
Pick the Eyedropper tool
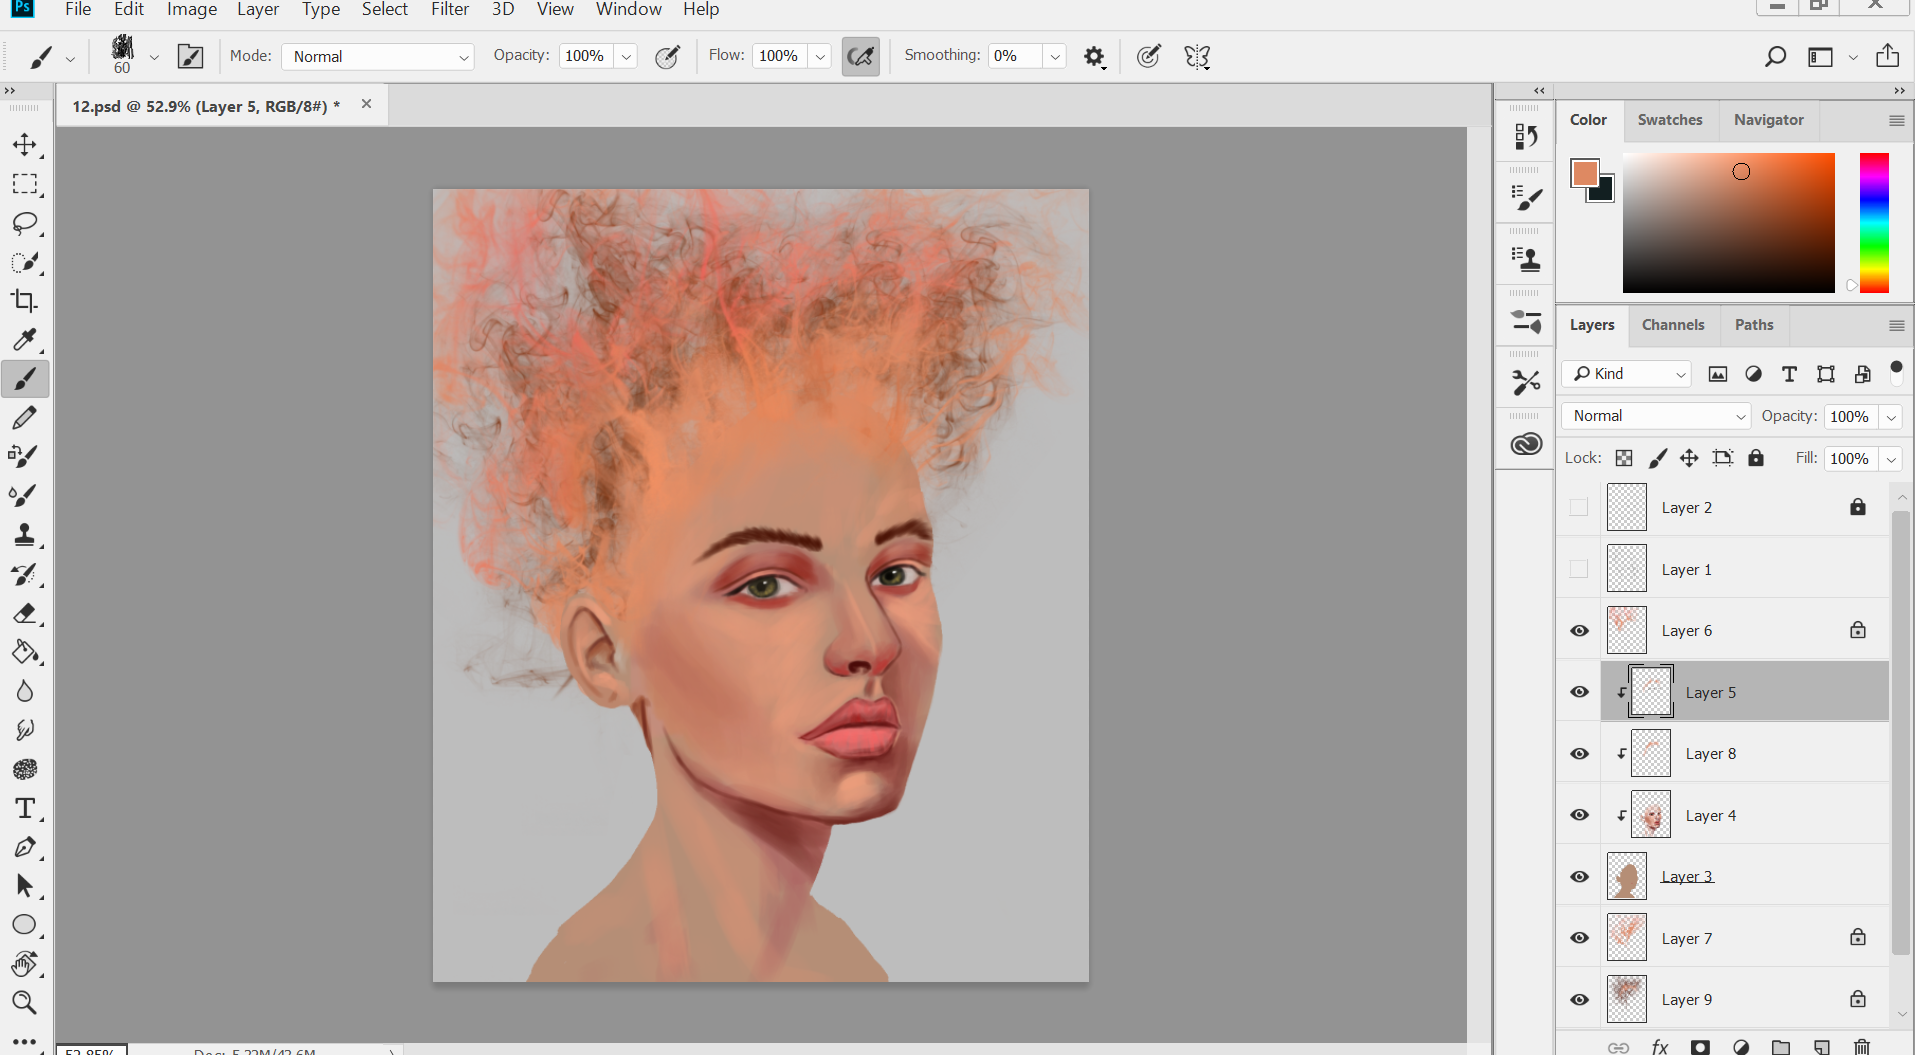point(24,340)
